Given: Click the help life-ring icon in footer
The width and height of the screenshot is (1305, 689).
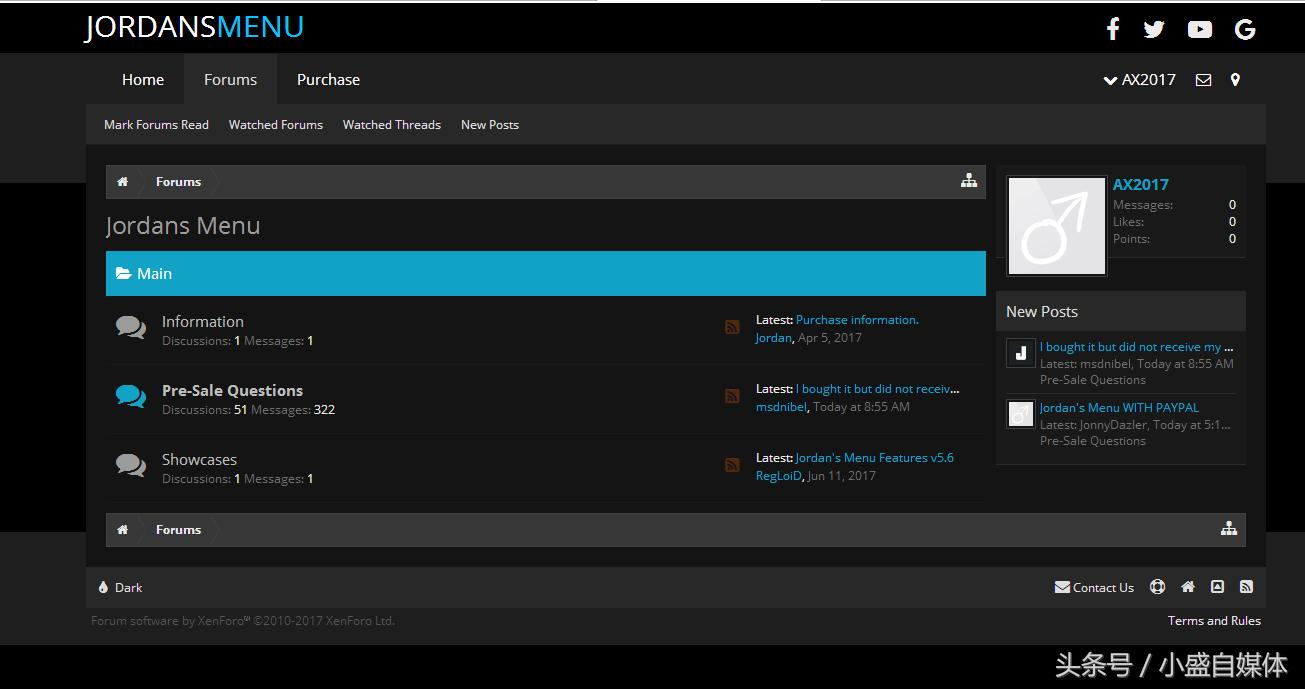Looking at the screenshot, I should point(1157,587).
